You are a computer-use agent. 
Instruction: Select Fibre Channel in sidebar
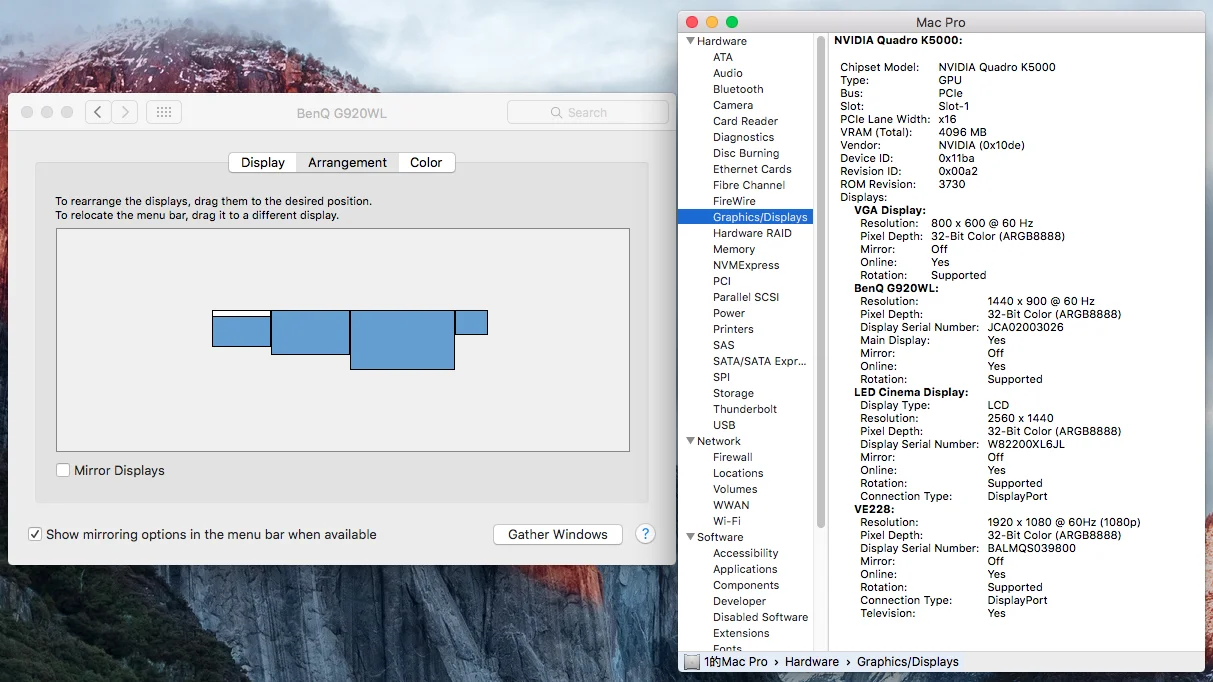749,185
